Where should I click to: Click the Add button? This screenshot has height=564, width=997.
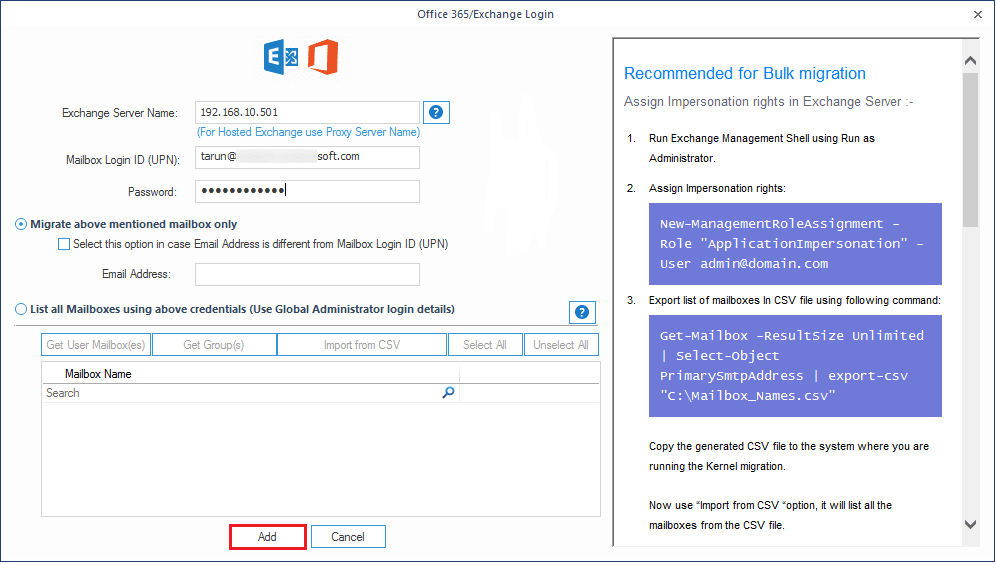pos(268,537)
